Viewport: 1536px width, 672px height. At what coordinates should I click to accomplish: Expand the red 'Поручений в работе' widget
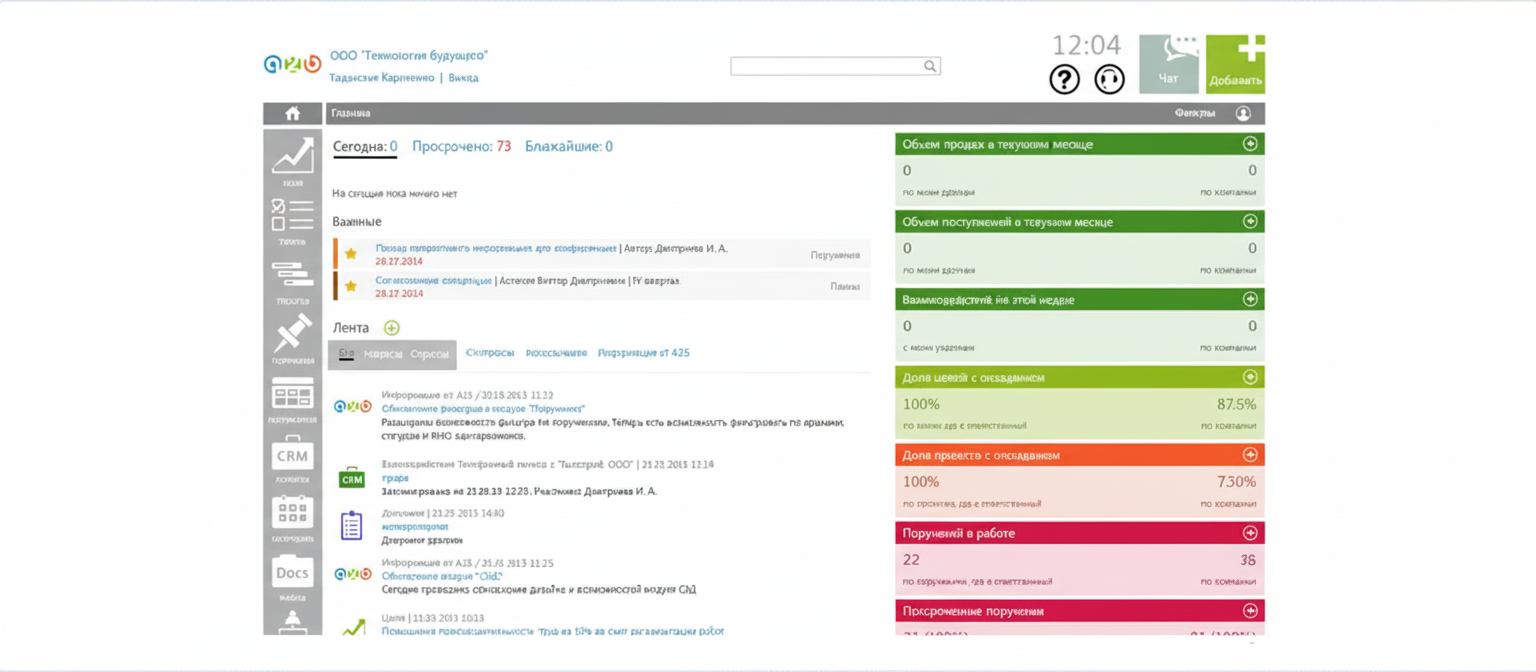(x=1249, y=533)
